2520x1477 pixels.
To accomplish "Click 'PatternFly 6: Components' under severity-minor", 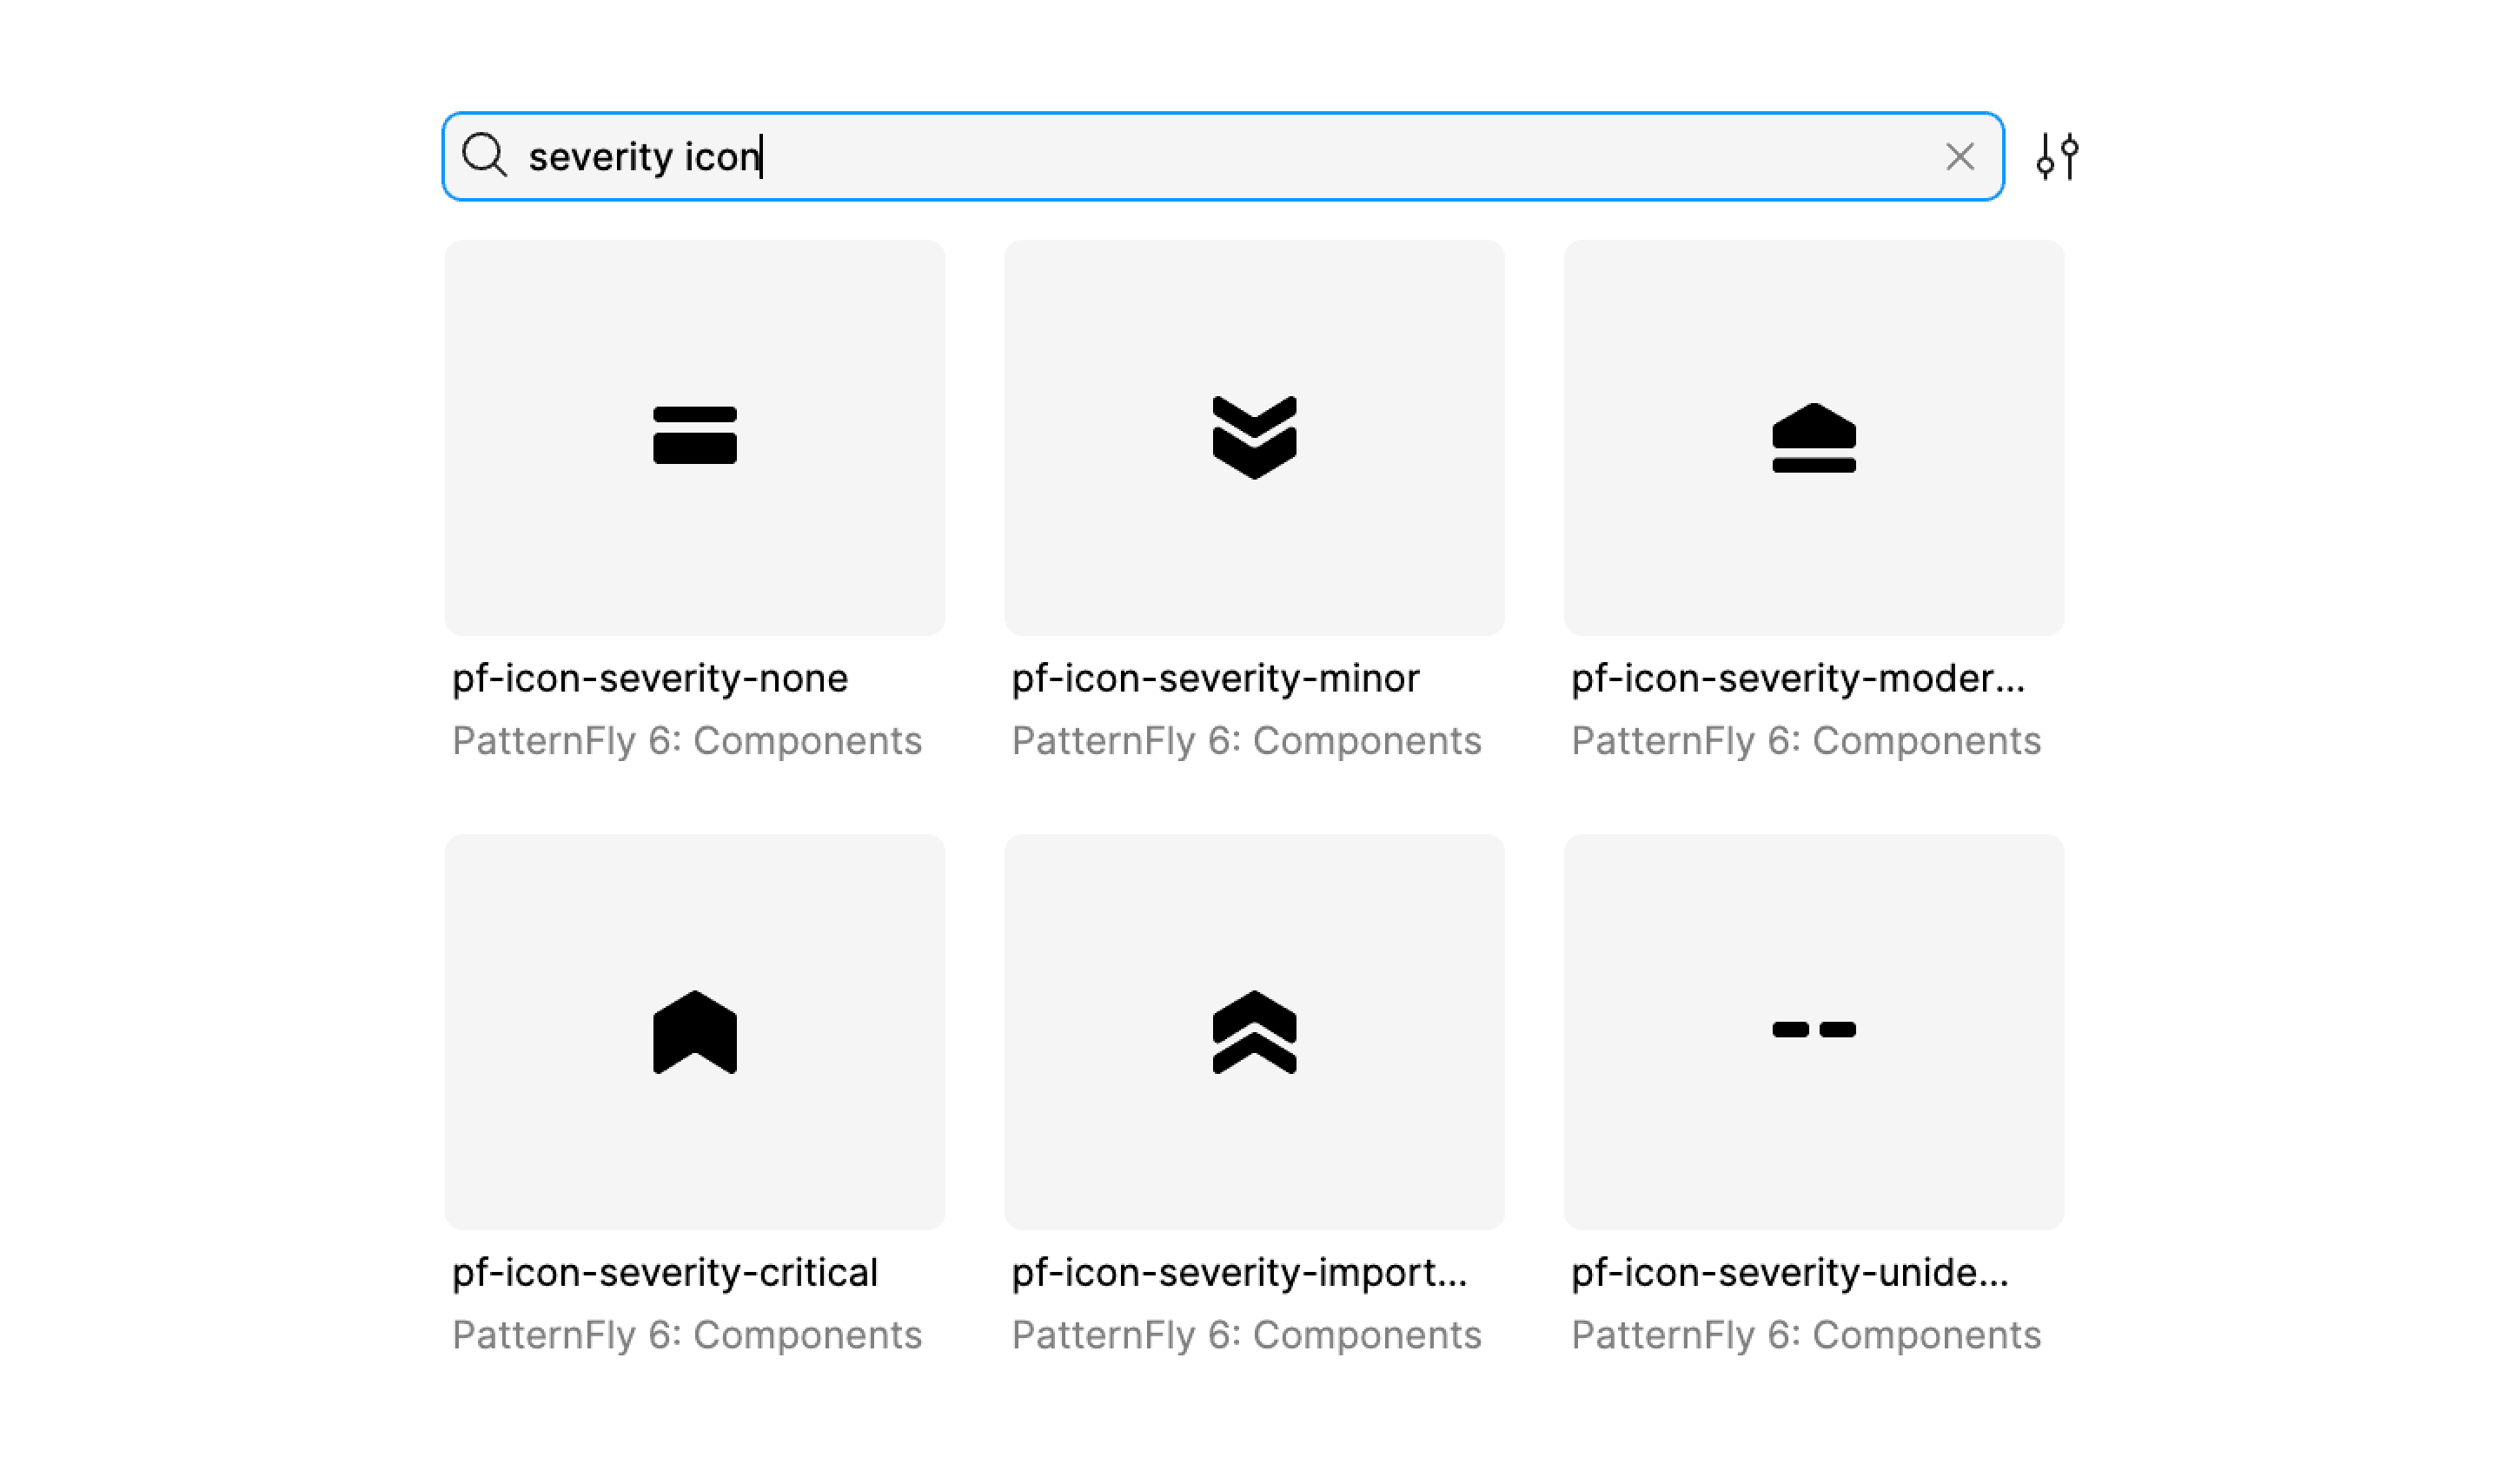I will (1246, 741).
